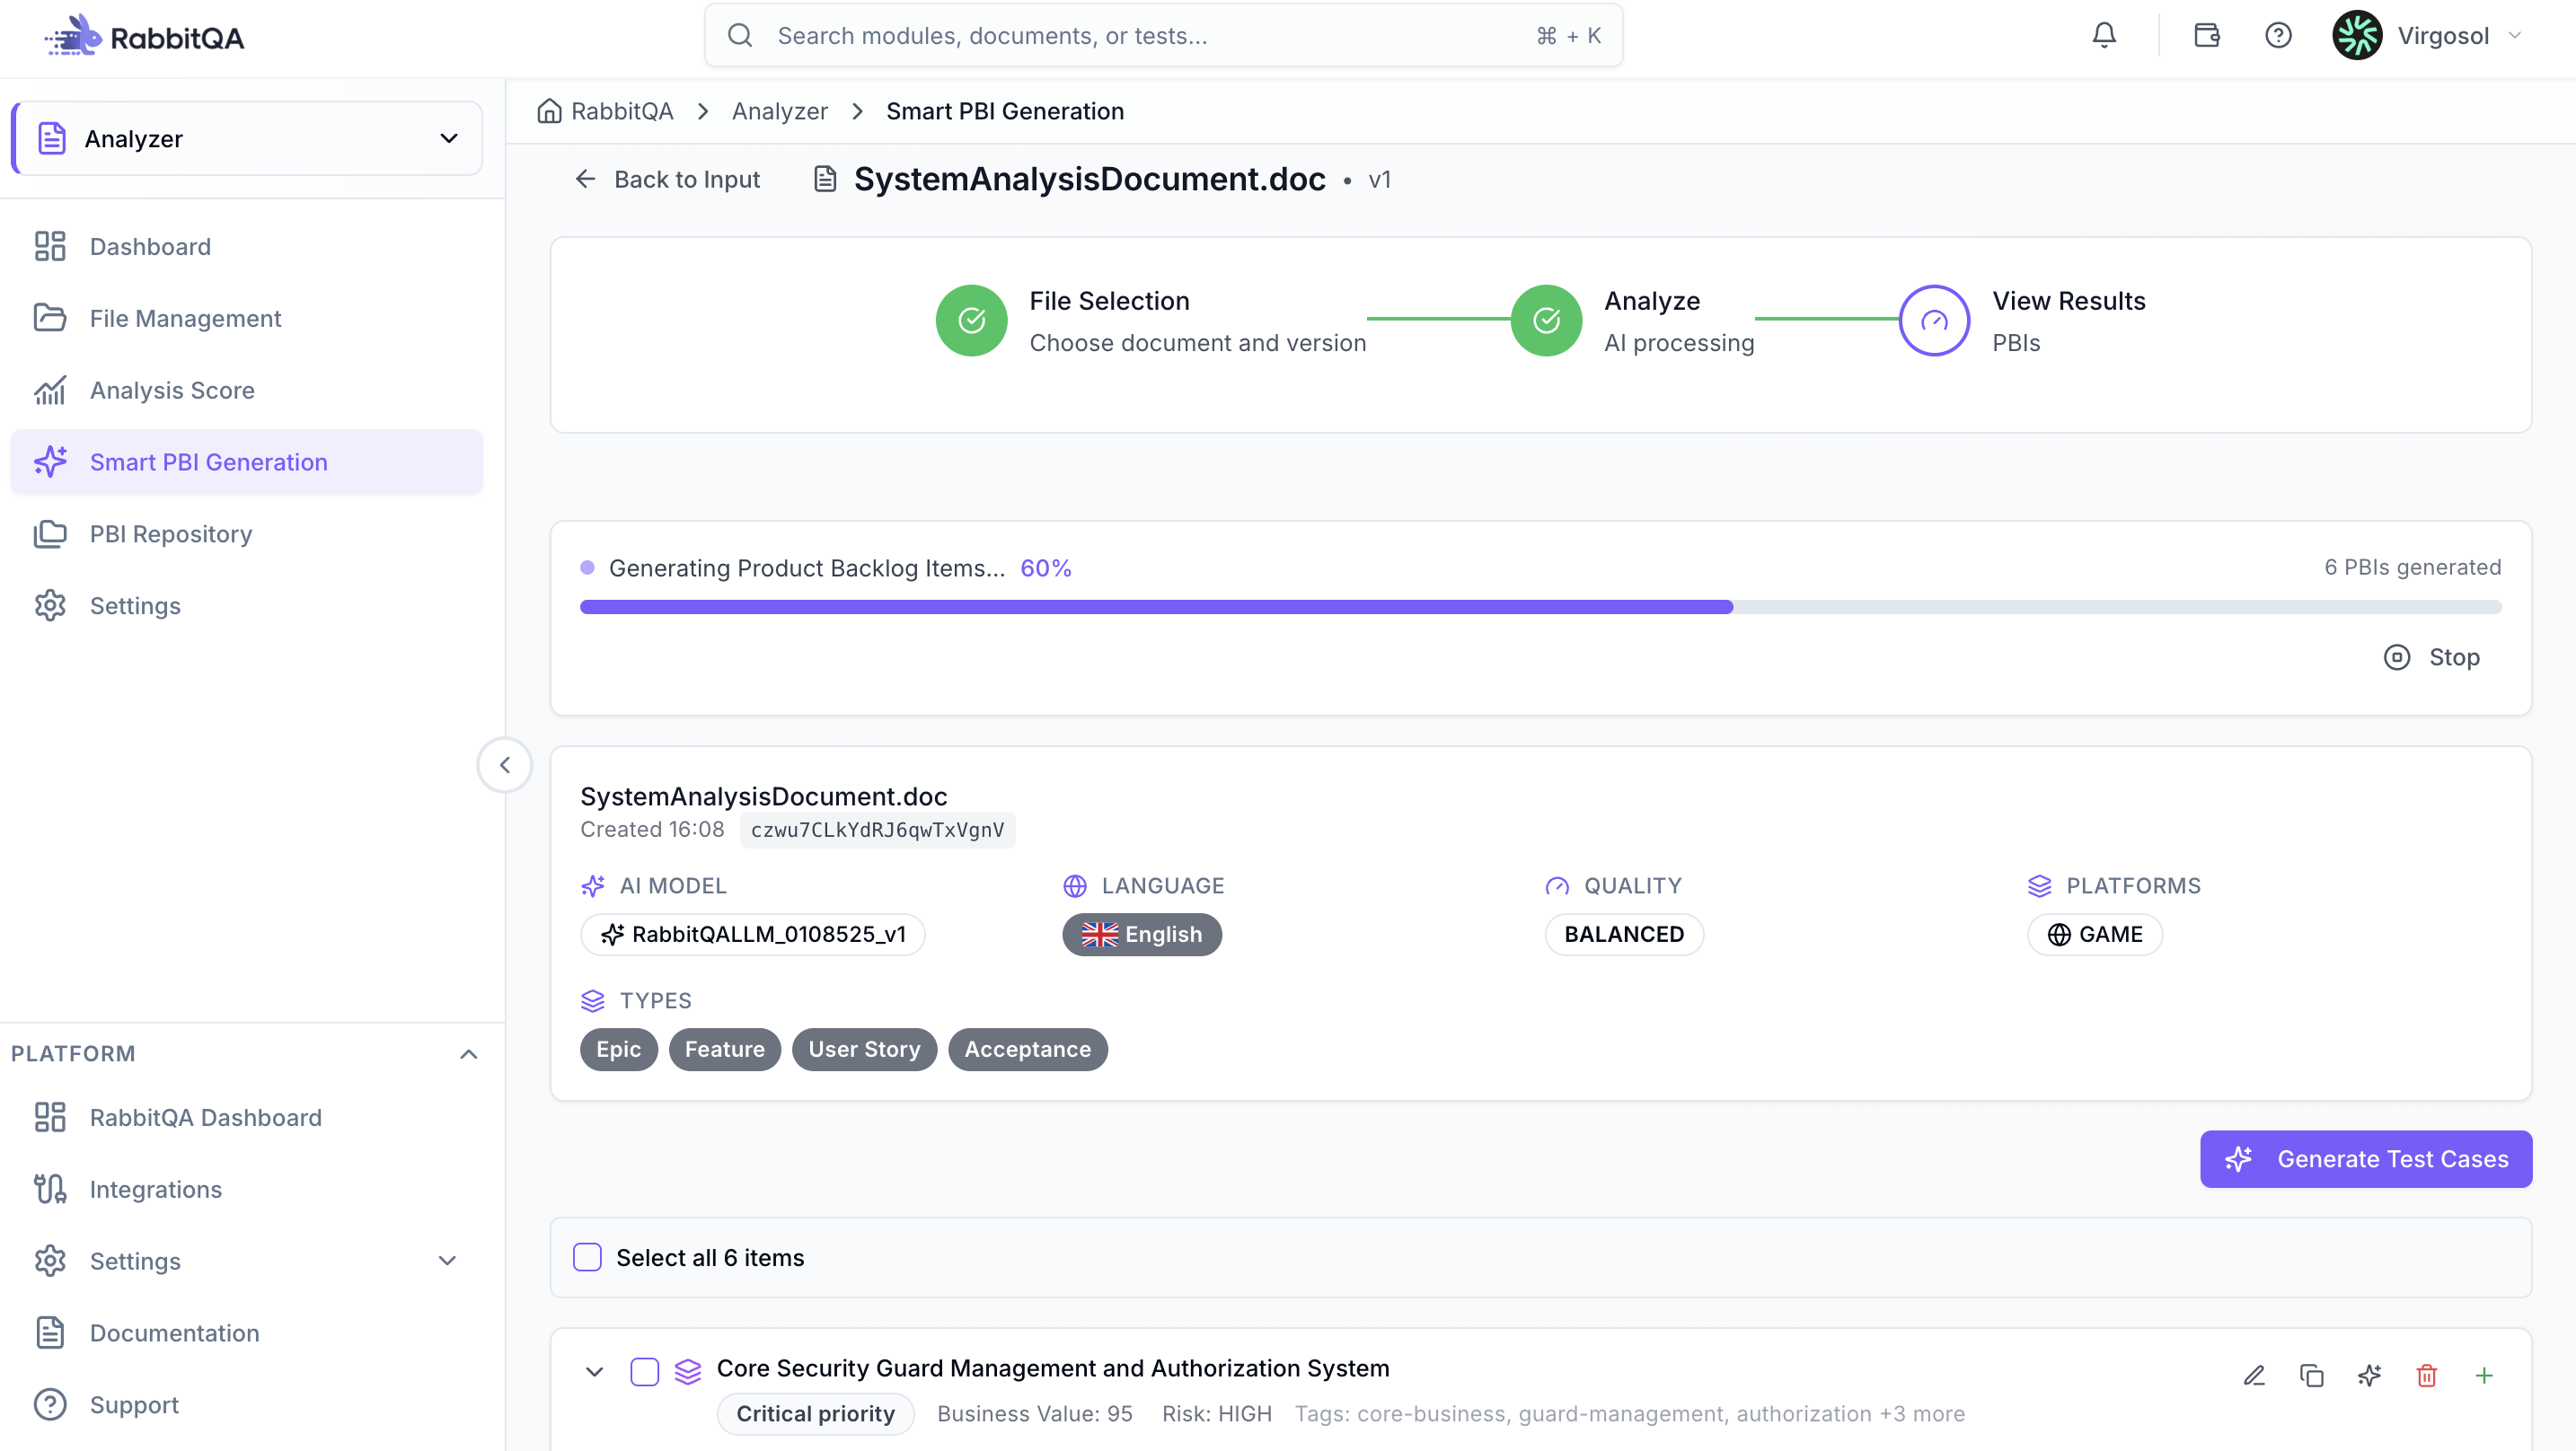Open Dashboard in the sidebar
Viewport: 2576px width, 1451px height.
tap(247, 246)
